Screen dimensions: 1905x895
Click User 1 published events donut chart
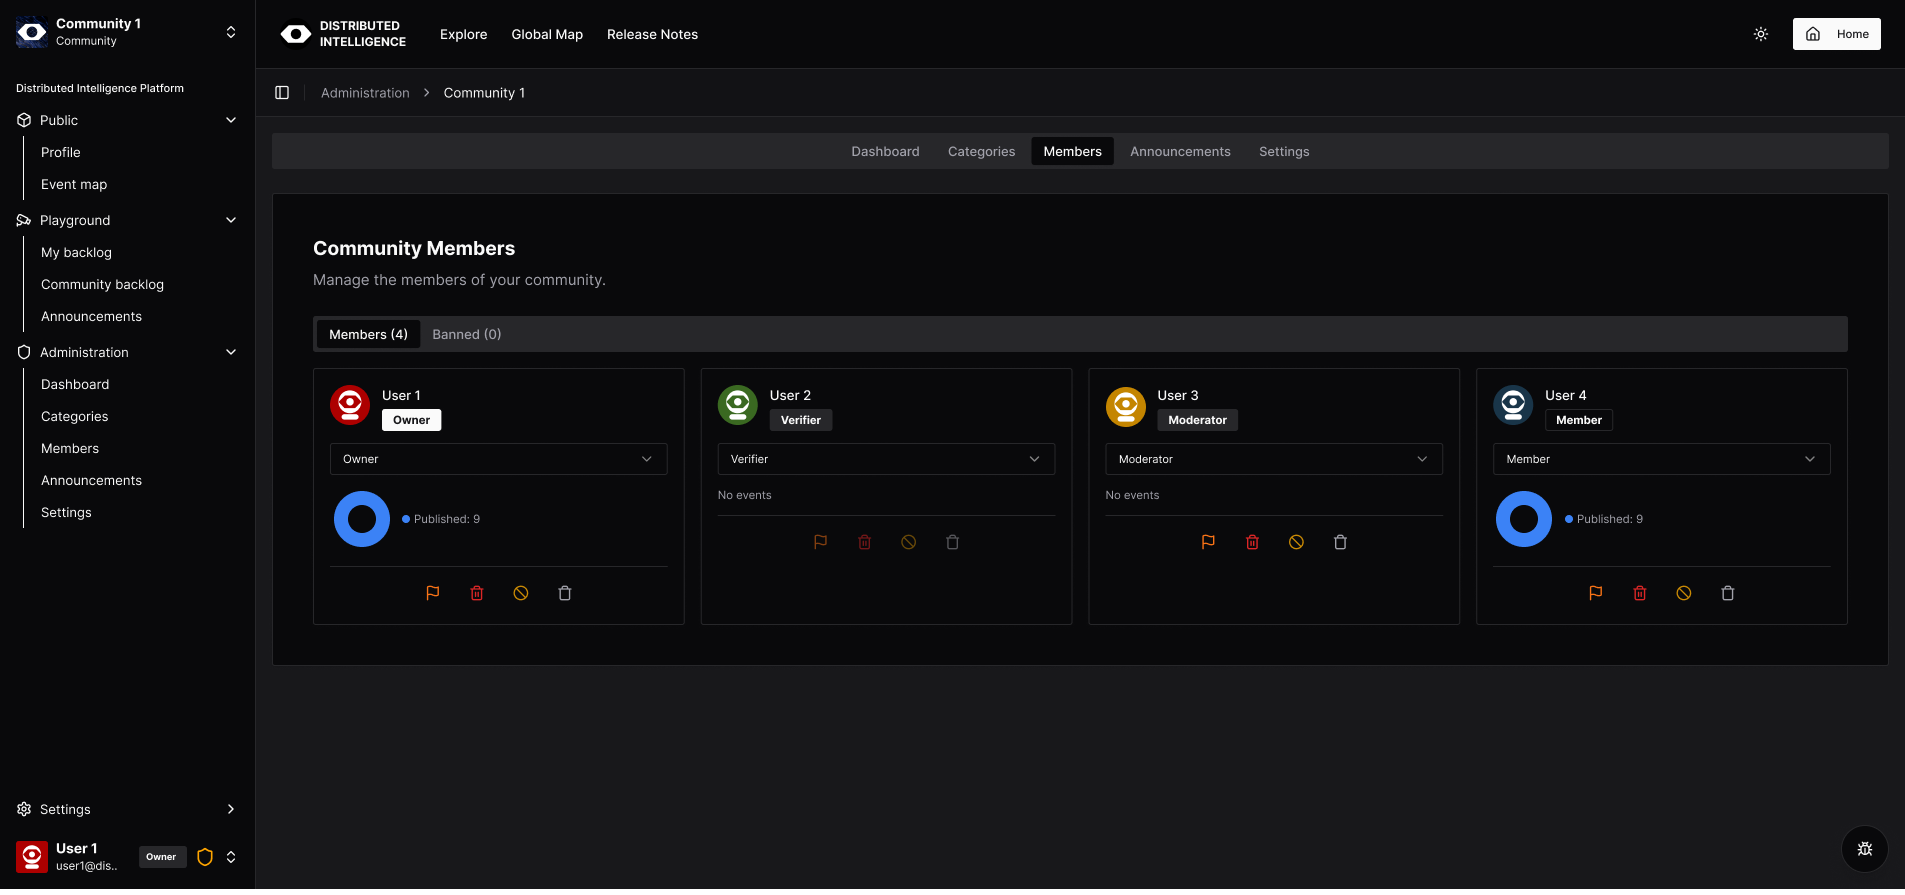click(362, 519)
